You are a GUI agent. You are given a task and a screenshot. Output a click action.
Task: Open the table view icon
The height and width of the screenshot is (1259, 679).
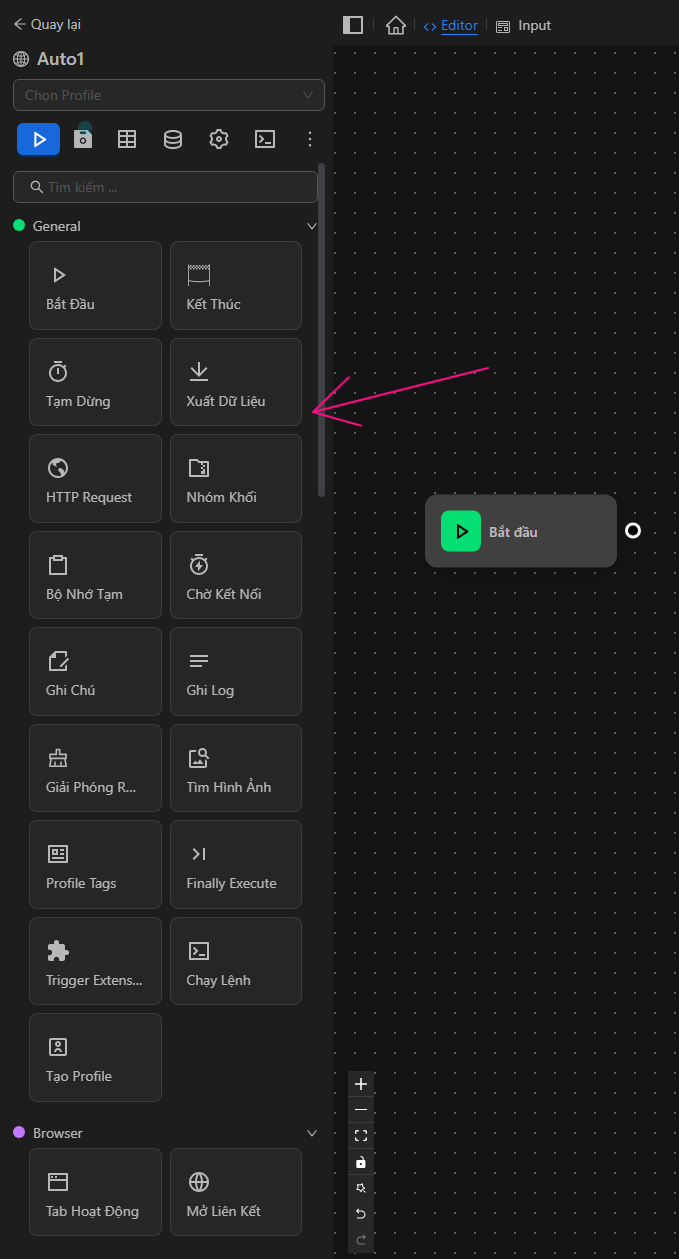click(127, 139)
